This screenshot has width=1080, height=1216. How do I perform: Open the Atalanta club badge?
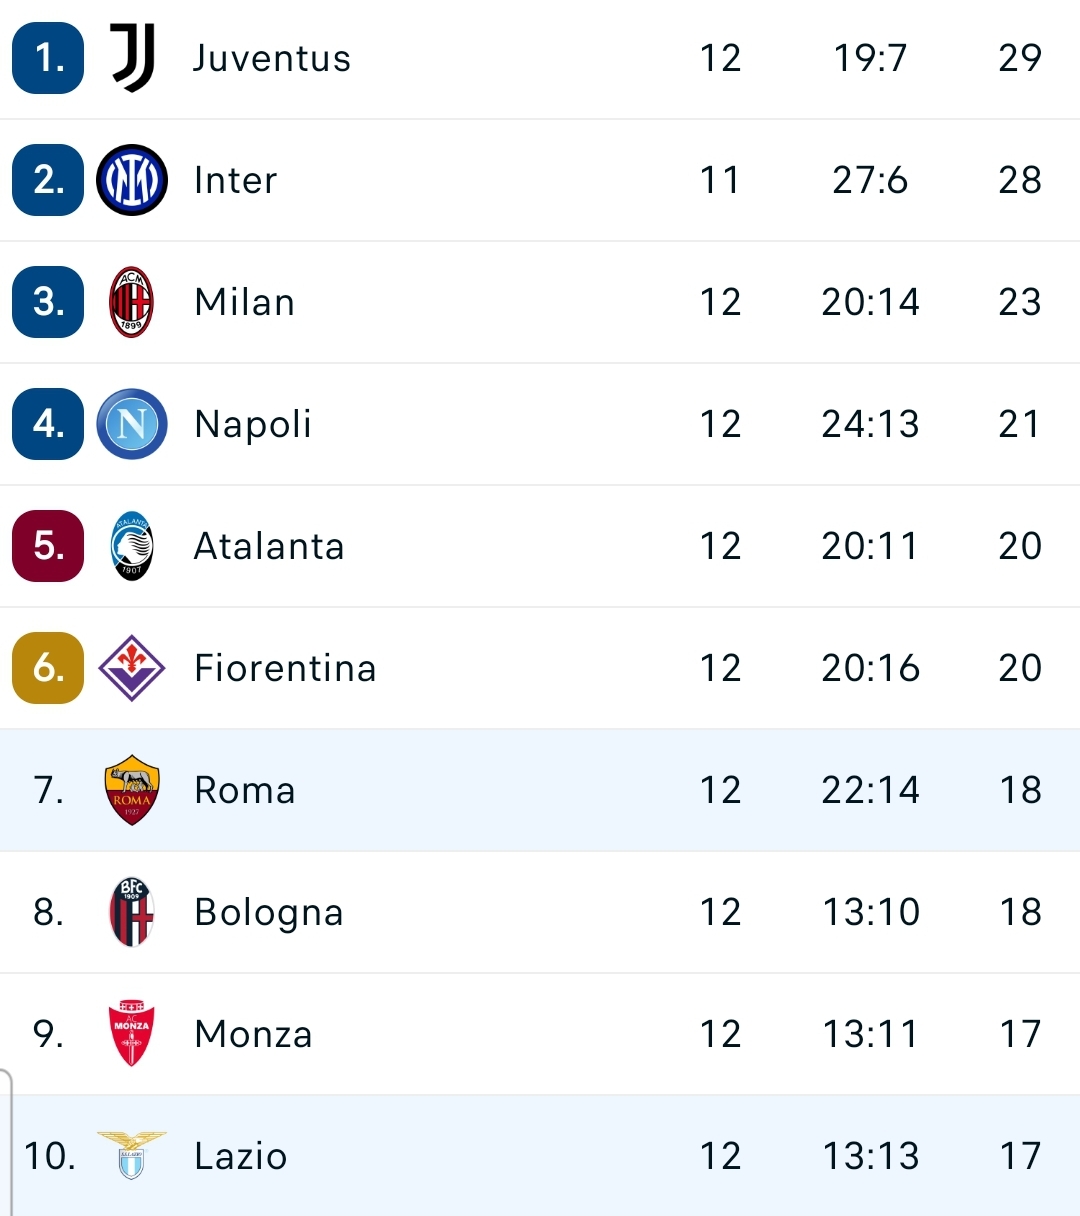point(132,546)
